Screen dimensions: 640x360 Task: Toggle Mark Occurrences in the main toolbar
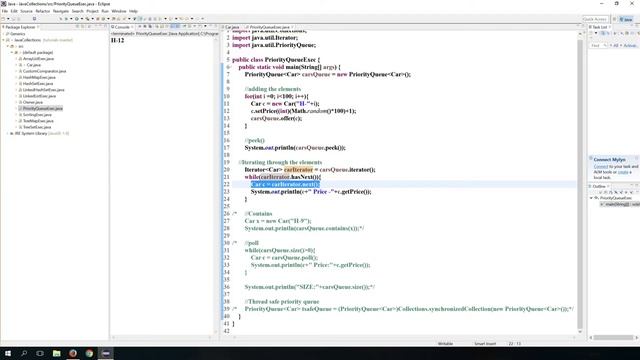pos(140,19)
